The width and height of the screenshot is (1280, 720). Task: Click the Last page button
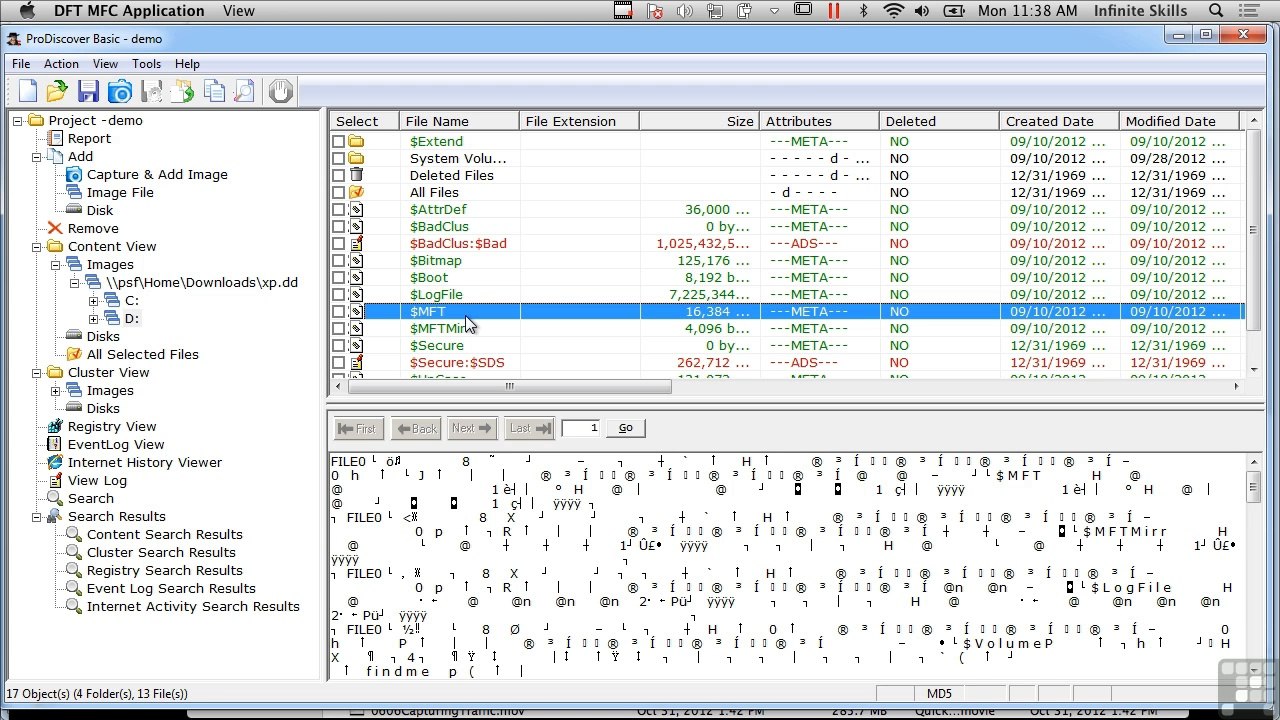coord(529,428)
